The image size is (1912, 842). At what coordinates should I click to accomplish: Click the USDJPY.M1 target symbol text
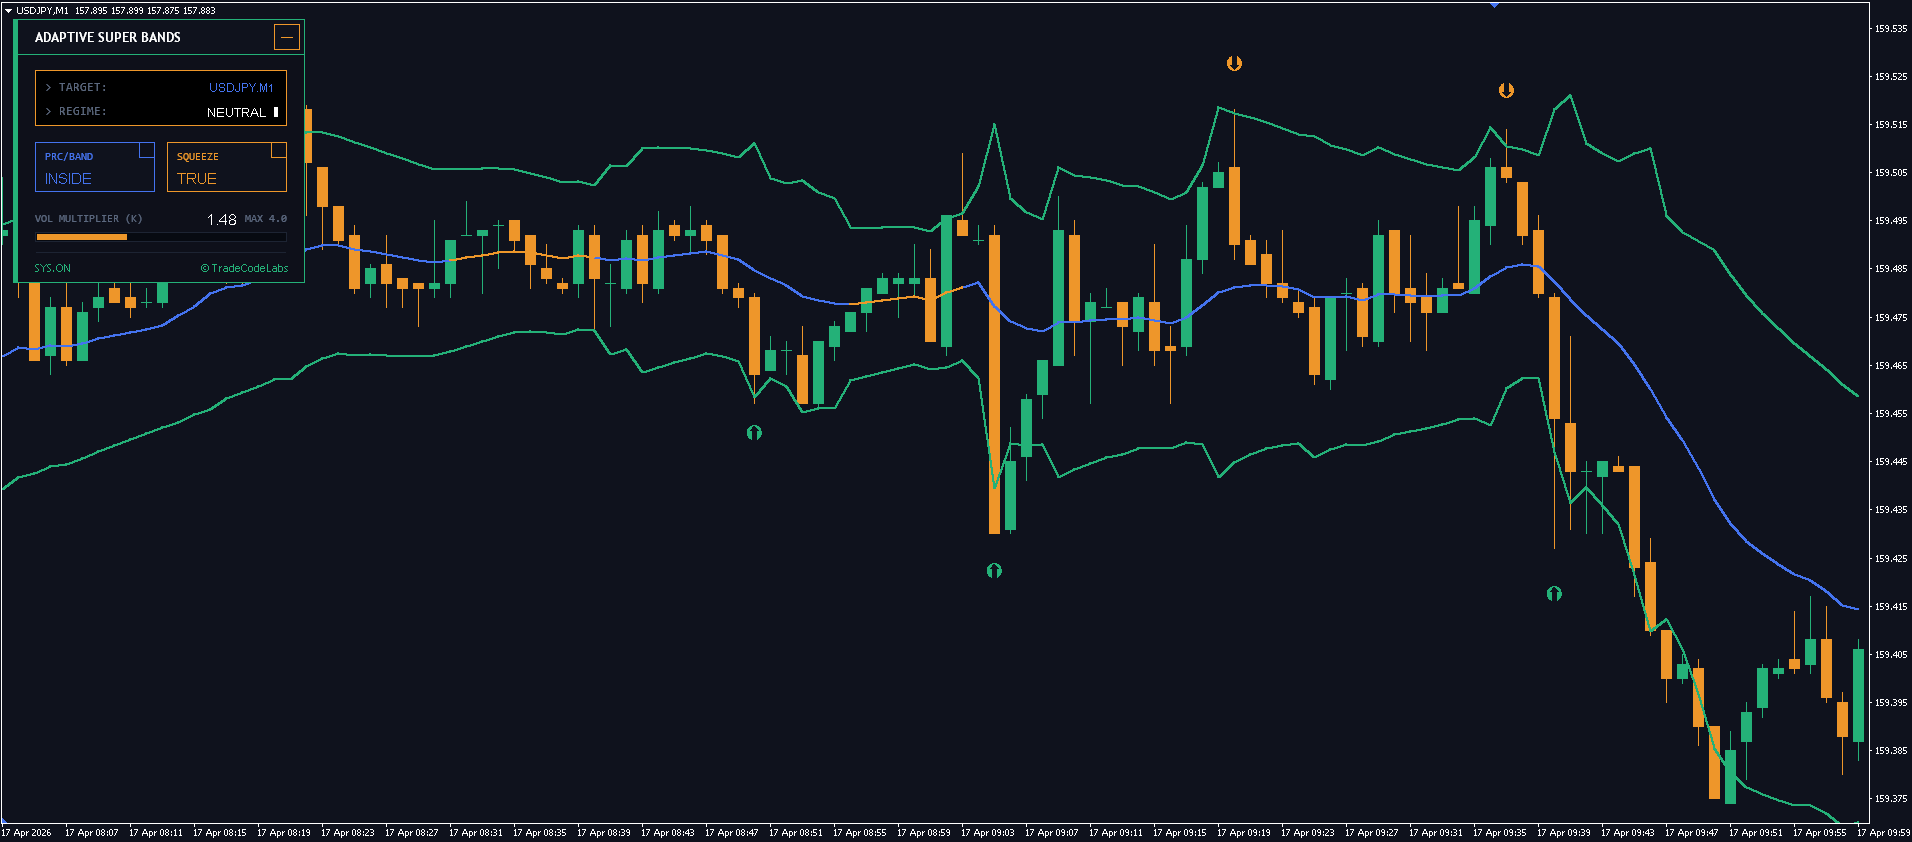(x=241, y=88)
